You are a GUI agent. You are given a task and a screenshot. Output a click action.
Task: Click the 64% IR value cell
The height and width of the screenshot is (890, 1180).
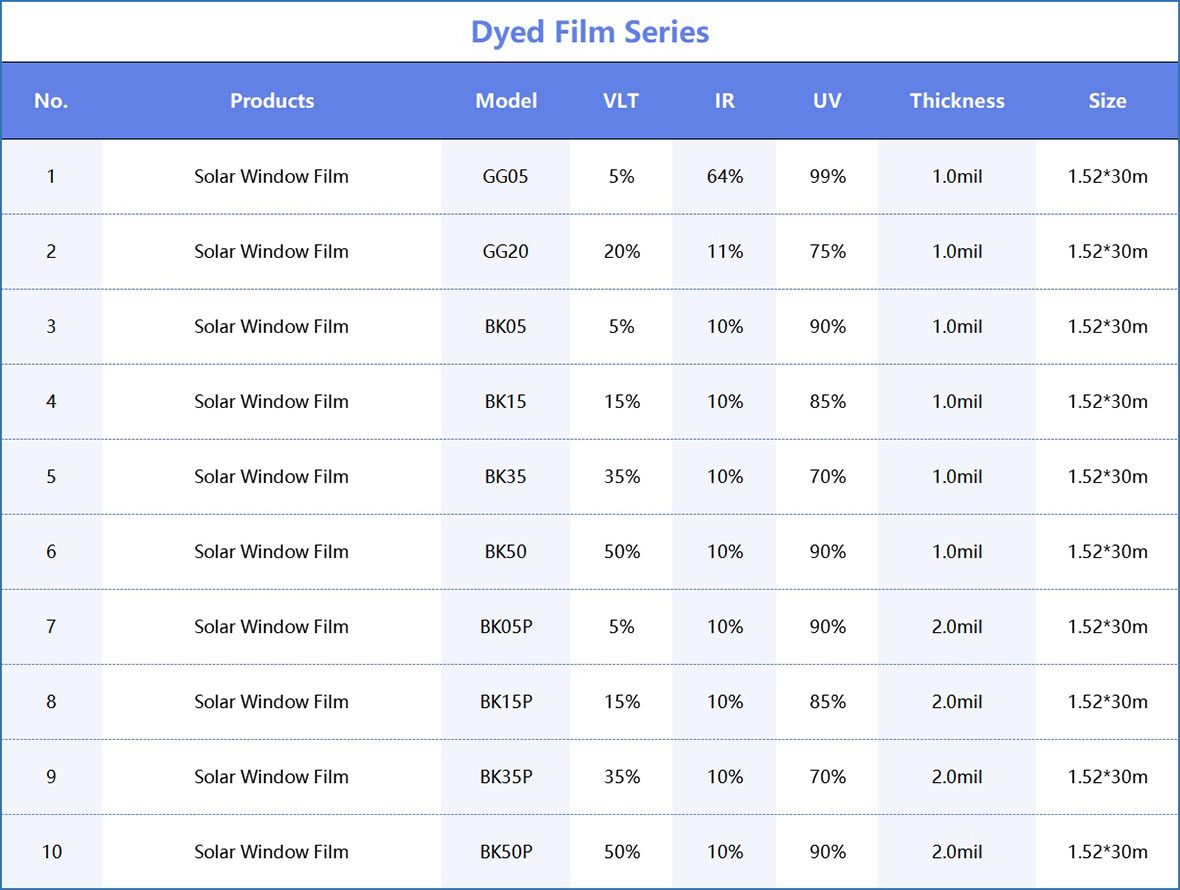(725, 177)
